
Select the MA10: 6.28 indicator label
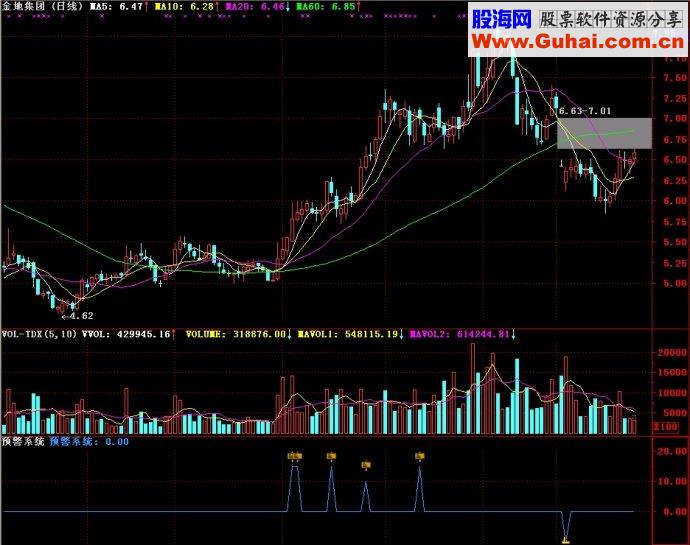184,7
